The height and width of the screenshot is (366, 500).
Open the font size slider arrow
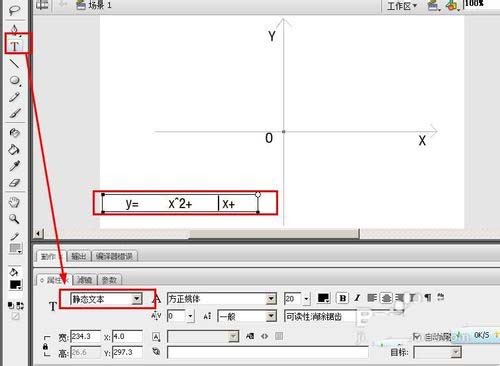pos(306,299)
